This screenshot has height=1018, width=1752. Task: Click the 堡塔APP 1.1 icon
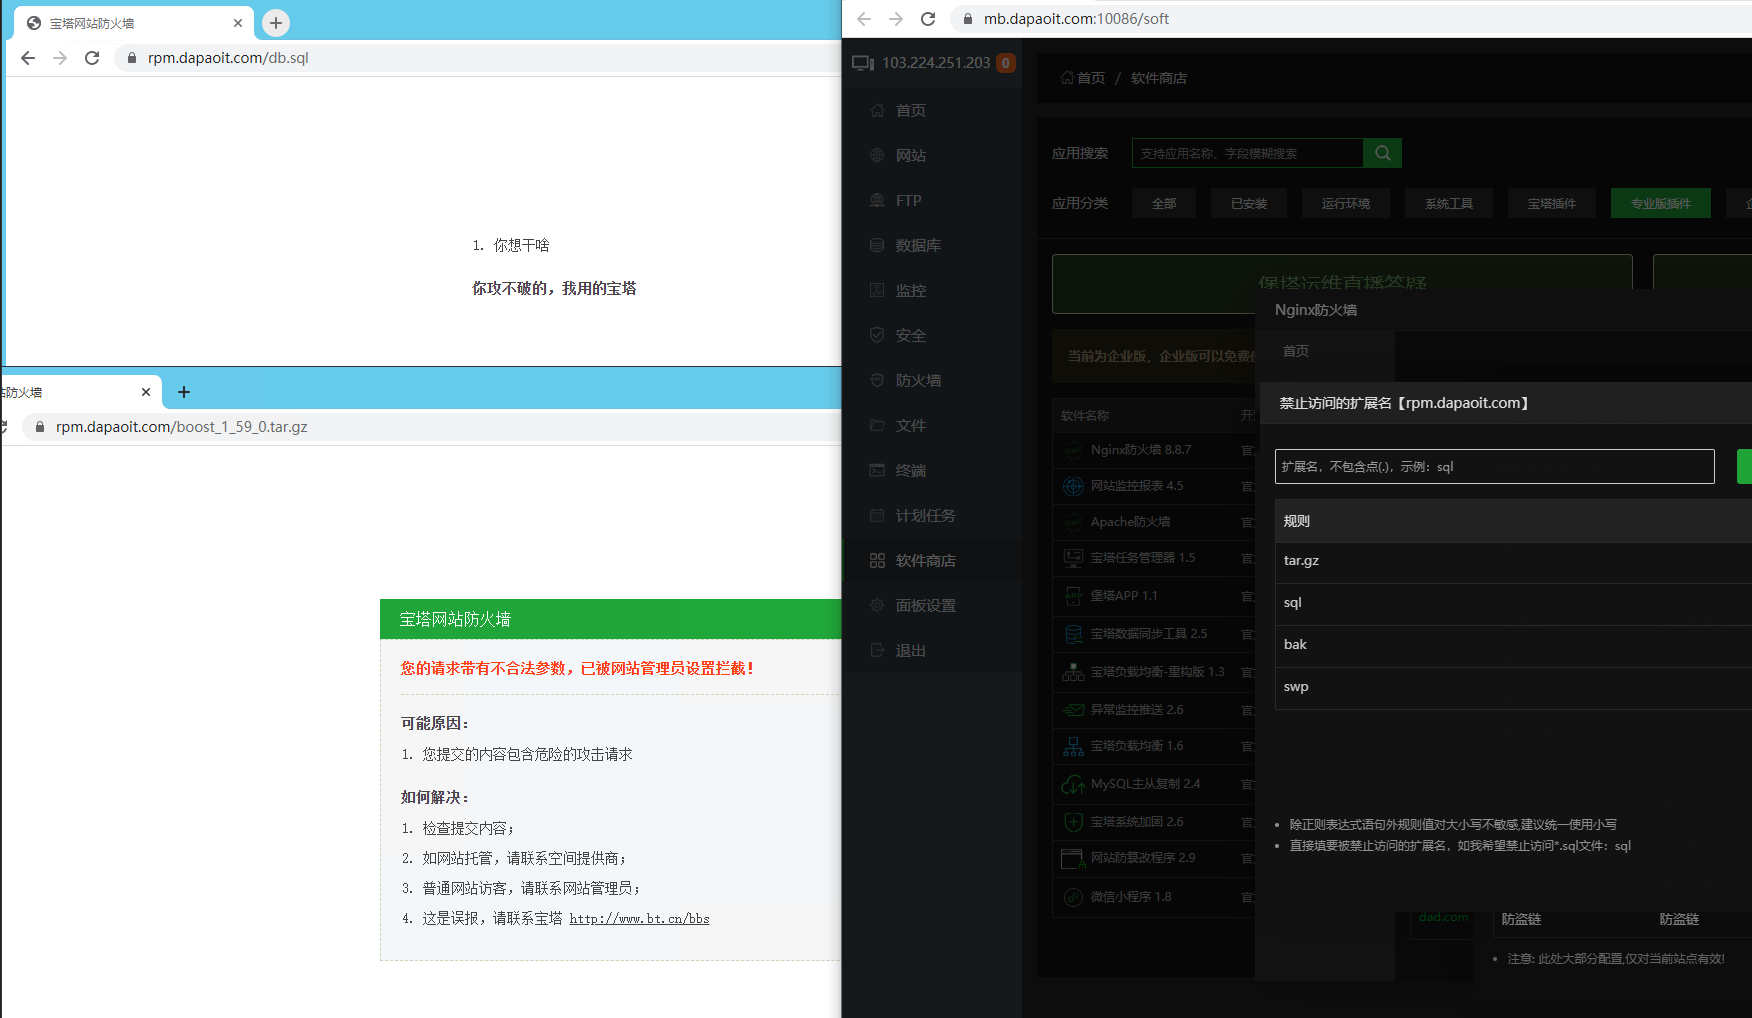pos(1073,596)
